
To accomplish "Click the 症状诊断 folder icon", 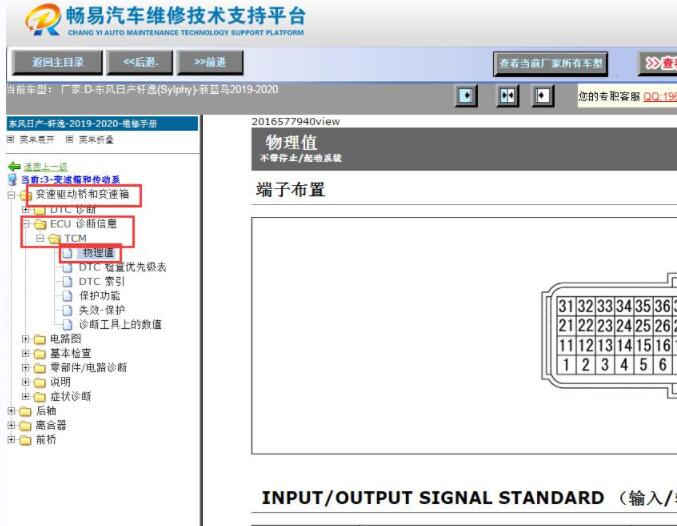I will pyautogui.click(x=40, y=397).
